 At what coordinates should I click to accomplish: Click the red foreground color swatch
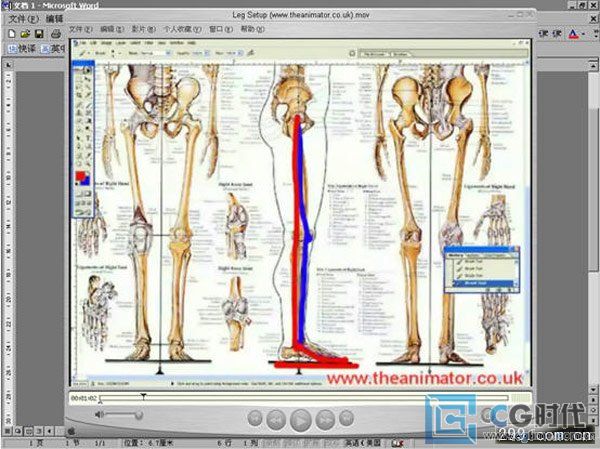(80, 176)
